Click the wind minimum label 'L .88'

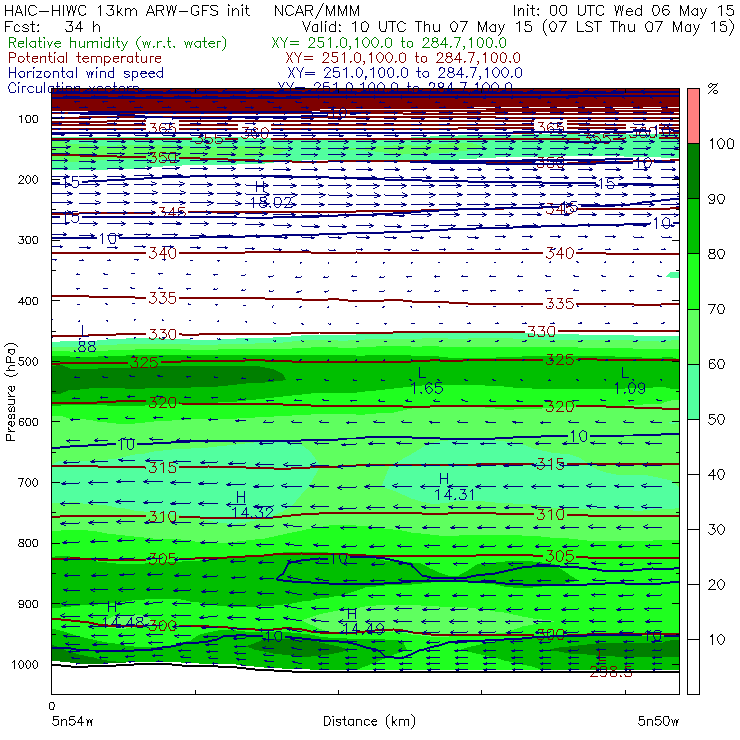tap(85, 339)
